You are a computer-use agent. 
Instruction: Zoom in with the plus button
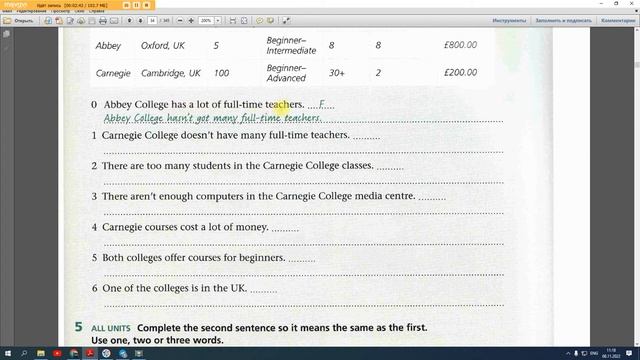191,20
